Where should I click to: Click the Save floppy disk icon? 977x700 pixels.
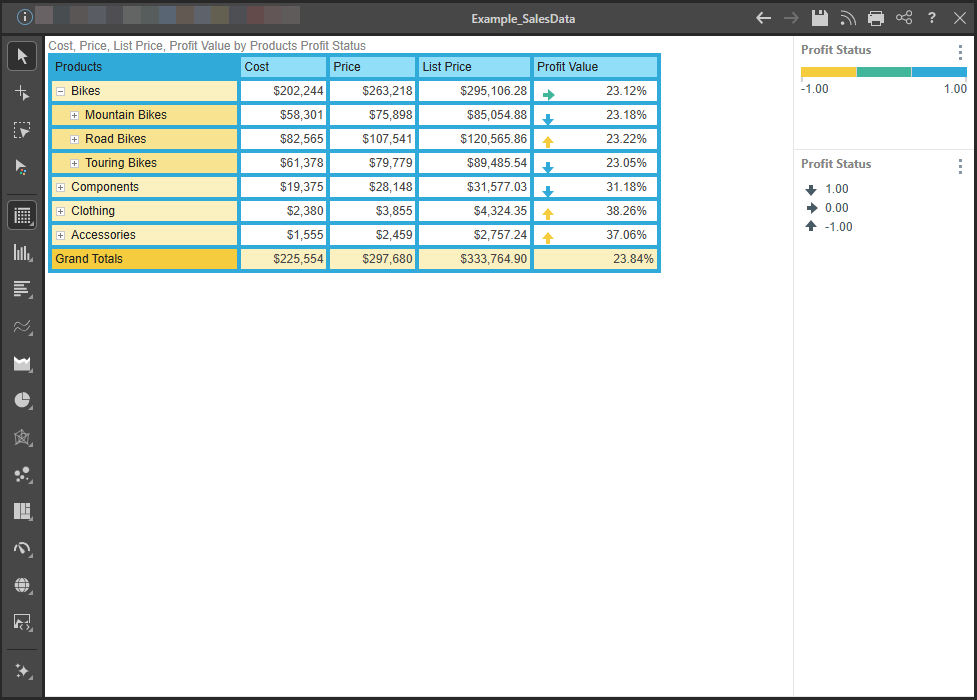click(x=820, y=18)
